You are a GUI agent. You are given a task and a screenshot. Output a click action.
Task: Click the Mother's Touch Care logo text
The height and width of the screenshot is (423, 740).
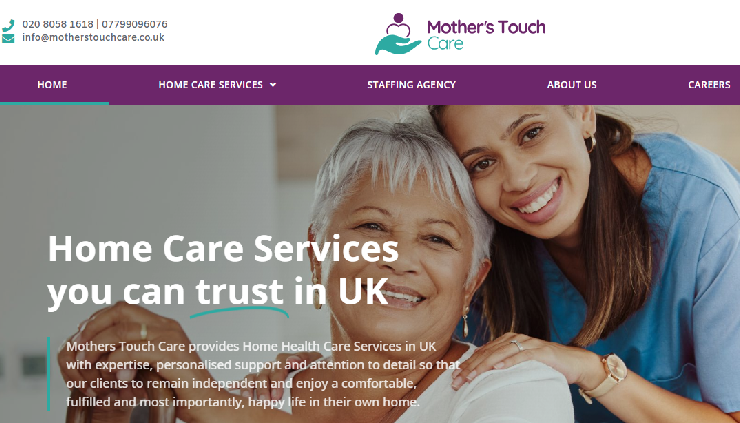pyautogui.click(x=486, y=34)
